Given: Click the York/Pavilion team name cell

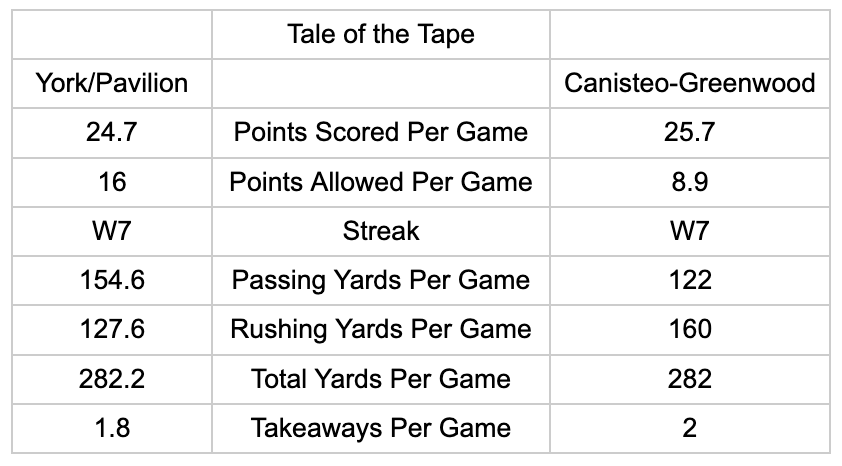Looking at the screenshot, I should (x=112, y=83).
